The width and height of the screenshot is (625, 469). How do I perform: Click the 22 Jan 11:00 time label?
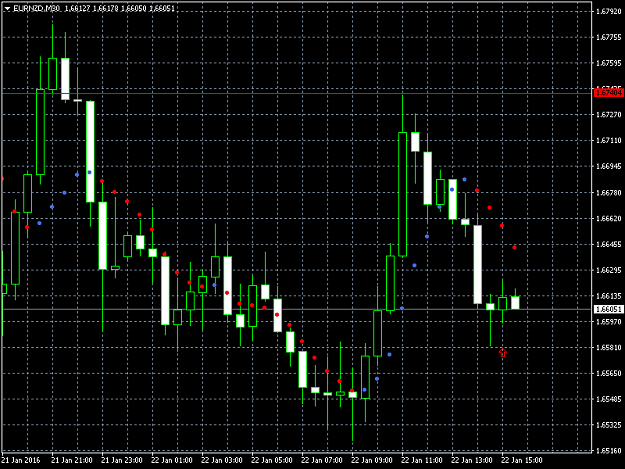point(422,460)
